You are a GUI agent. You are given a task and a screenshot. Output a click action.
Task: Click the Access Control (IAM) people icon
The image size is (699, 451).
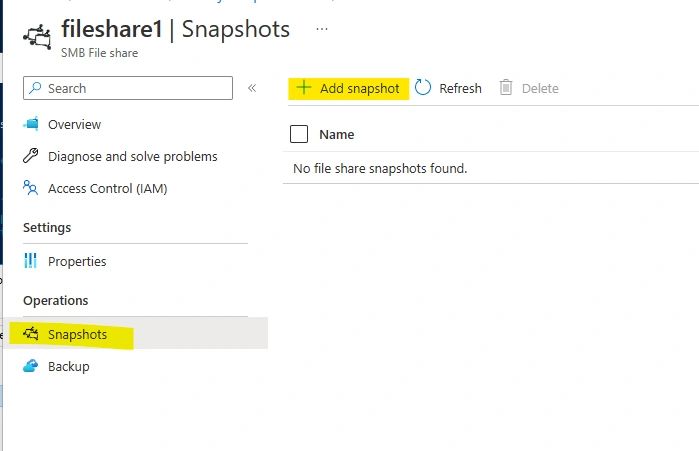click(31, 188)
